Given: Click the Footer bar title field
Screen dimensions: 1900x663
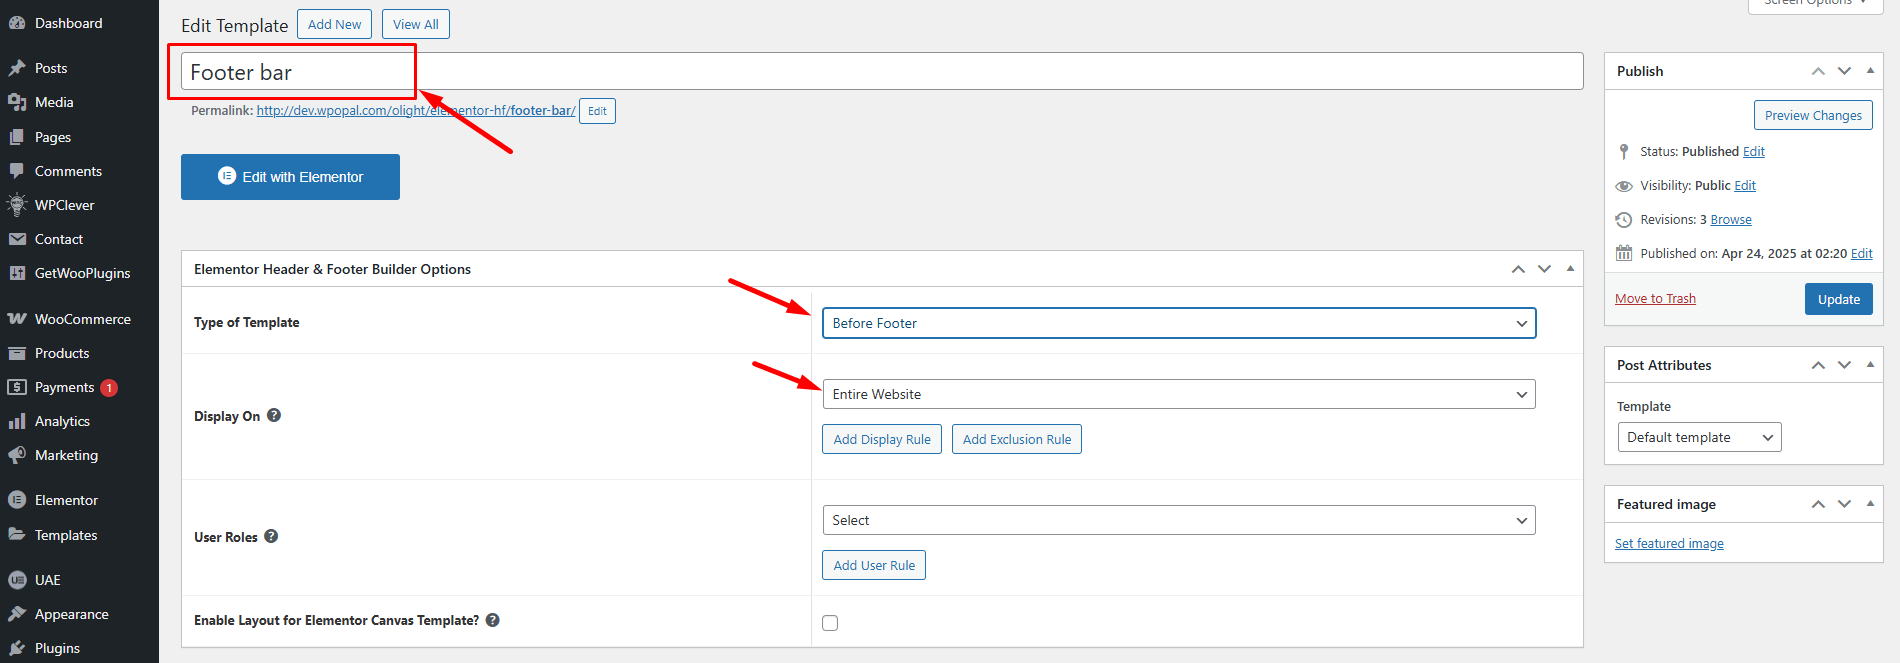Looking at the screenshot, I should click(x=880, y=72).
